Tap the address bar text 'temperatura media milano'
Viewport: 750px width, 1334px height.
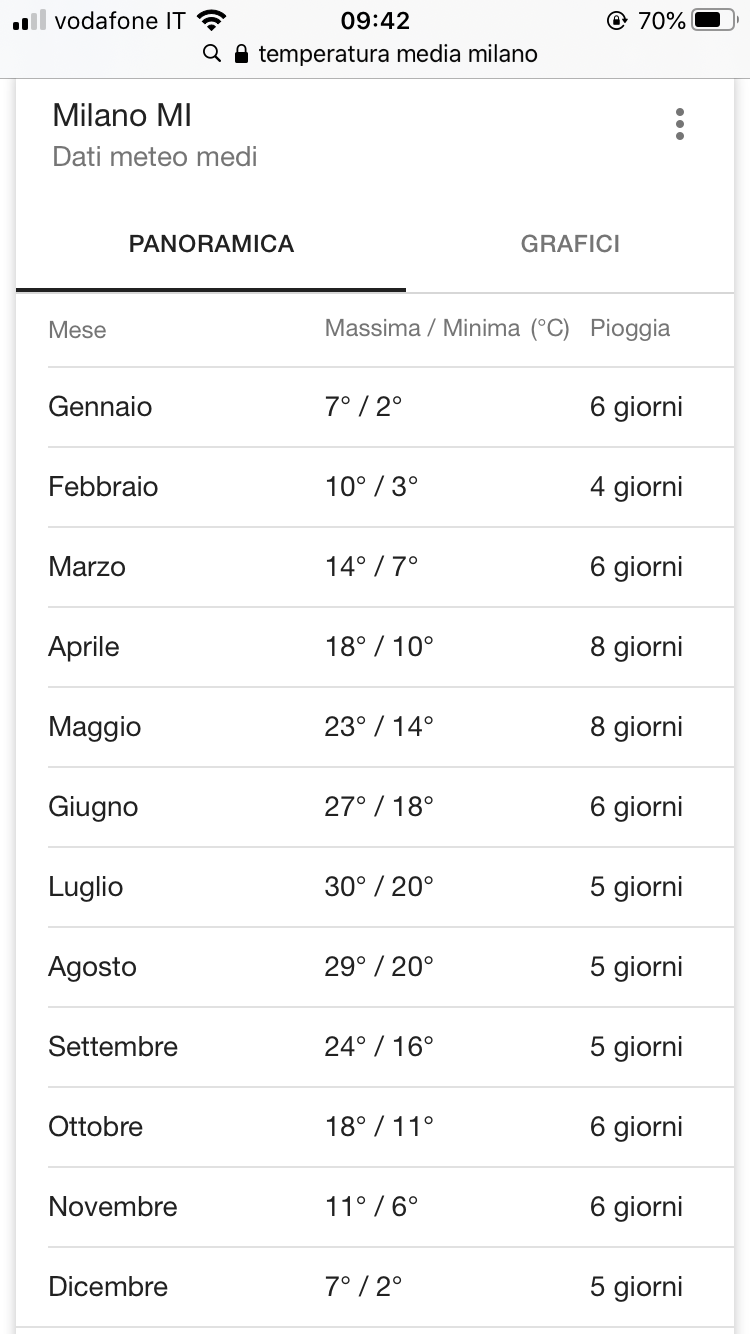(x=398, y=54)
